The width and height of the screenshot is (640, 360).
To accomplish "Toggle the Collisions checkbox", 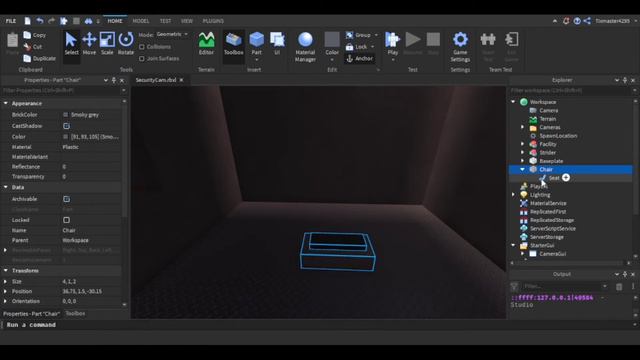I will click(x=142, y=47).
